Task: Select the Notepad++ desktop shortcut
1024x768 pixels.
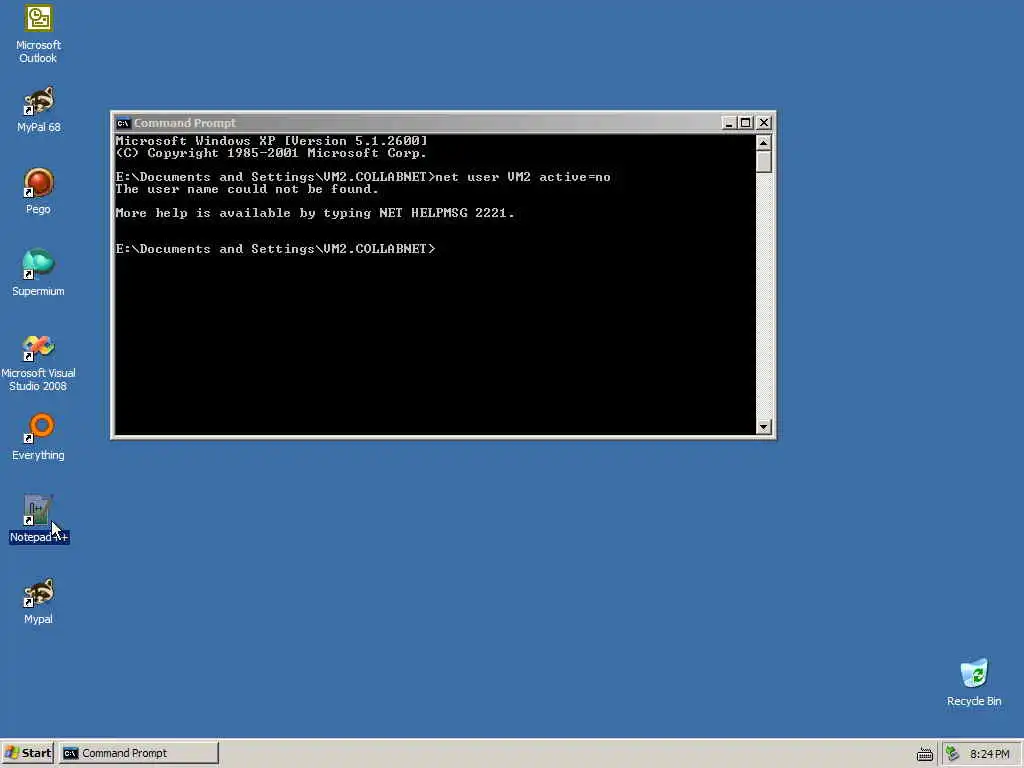Action: coord(39,520)
